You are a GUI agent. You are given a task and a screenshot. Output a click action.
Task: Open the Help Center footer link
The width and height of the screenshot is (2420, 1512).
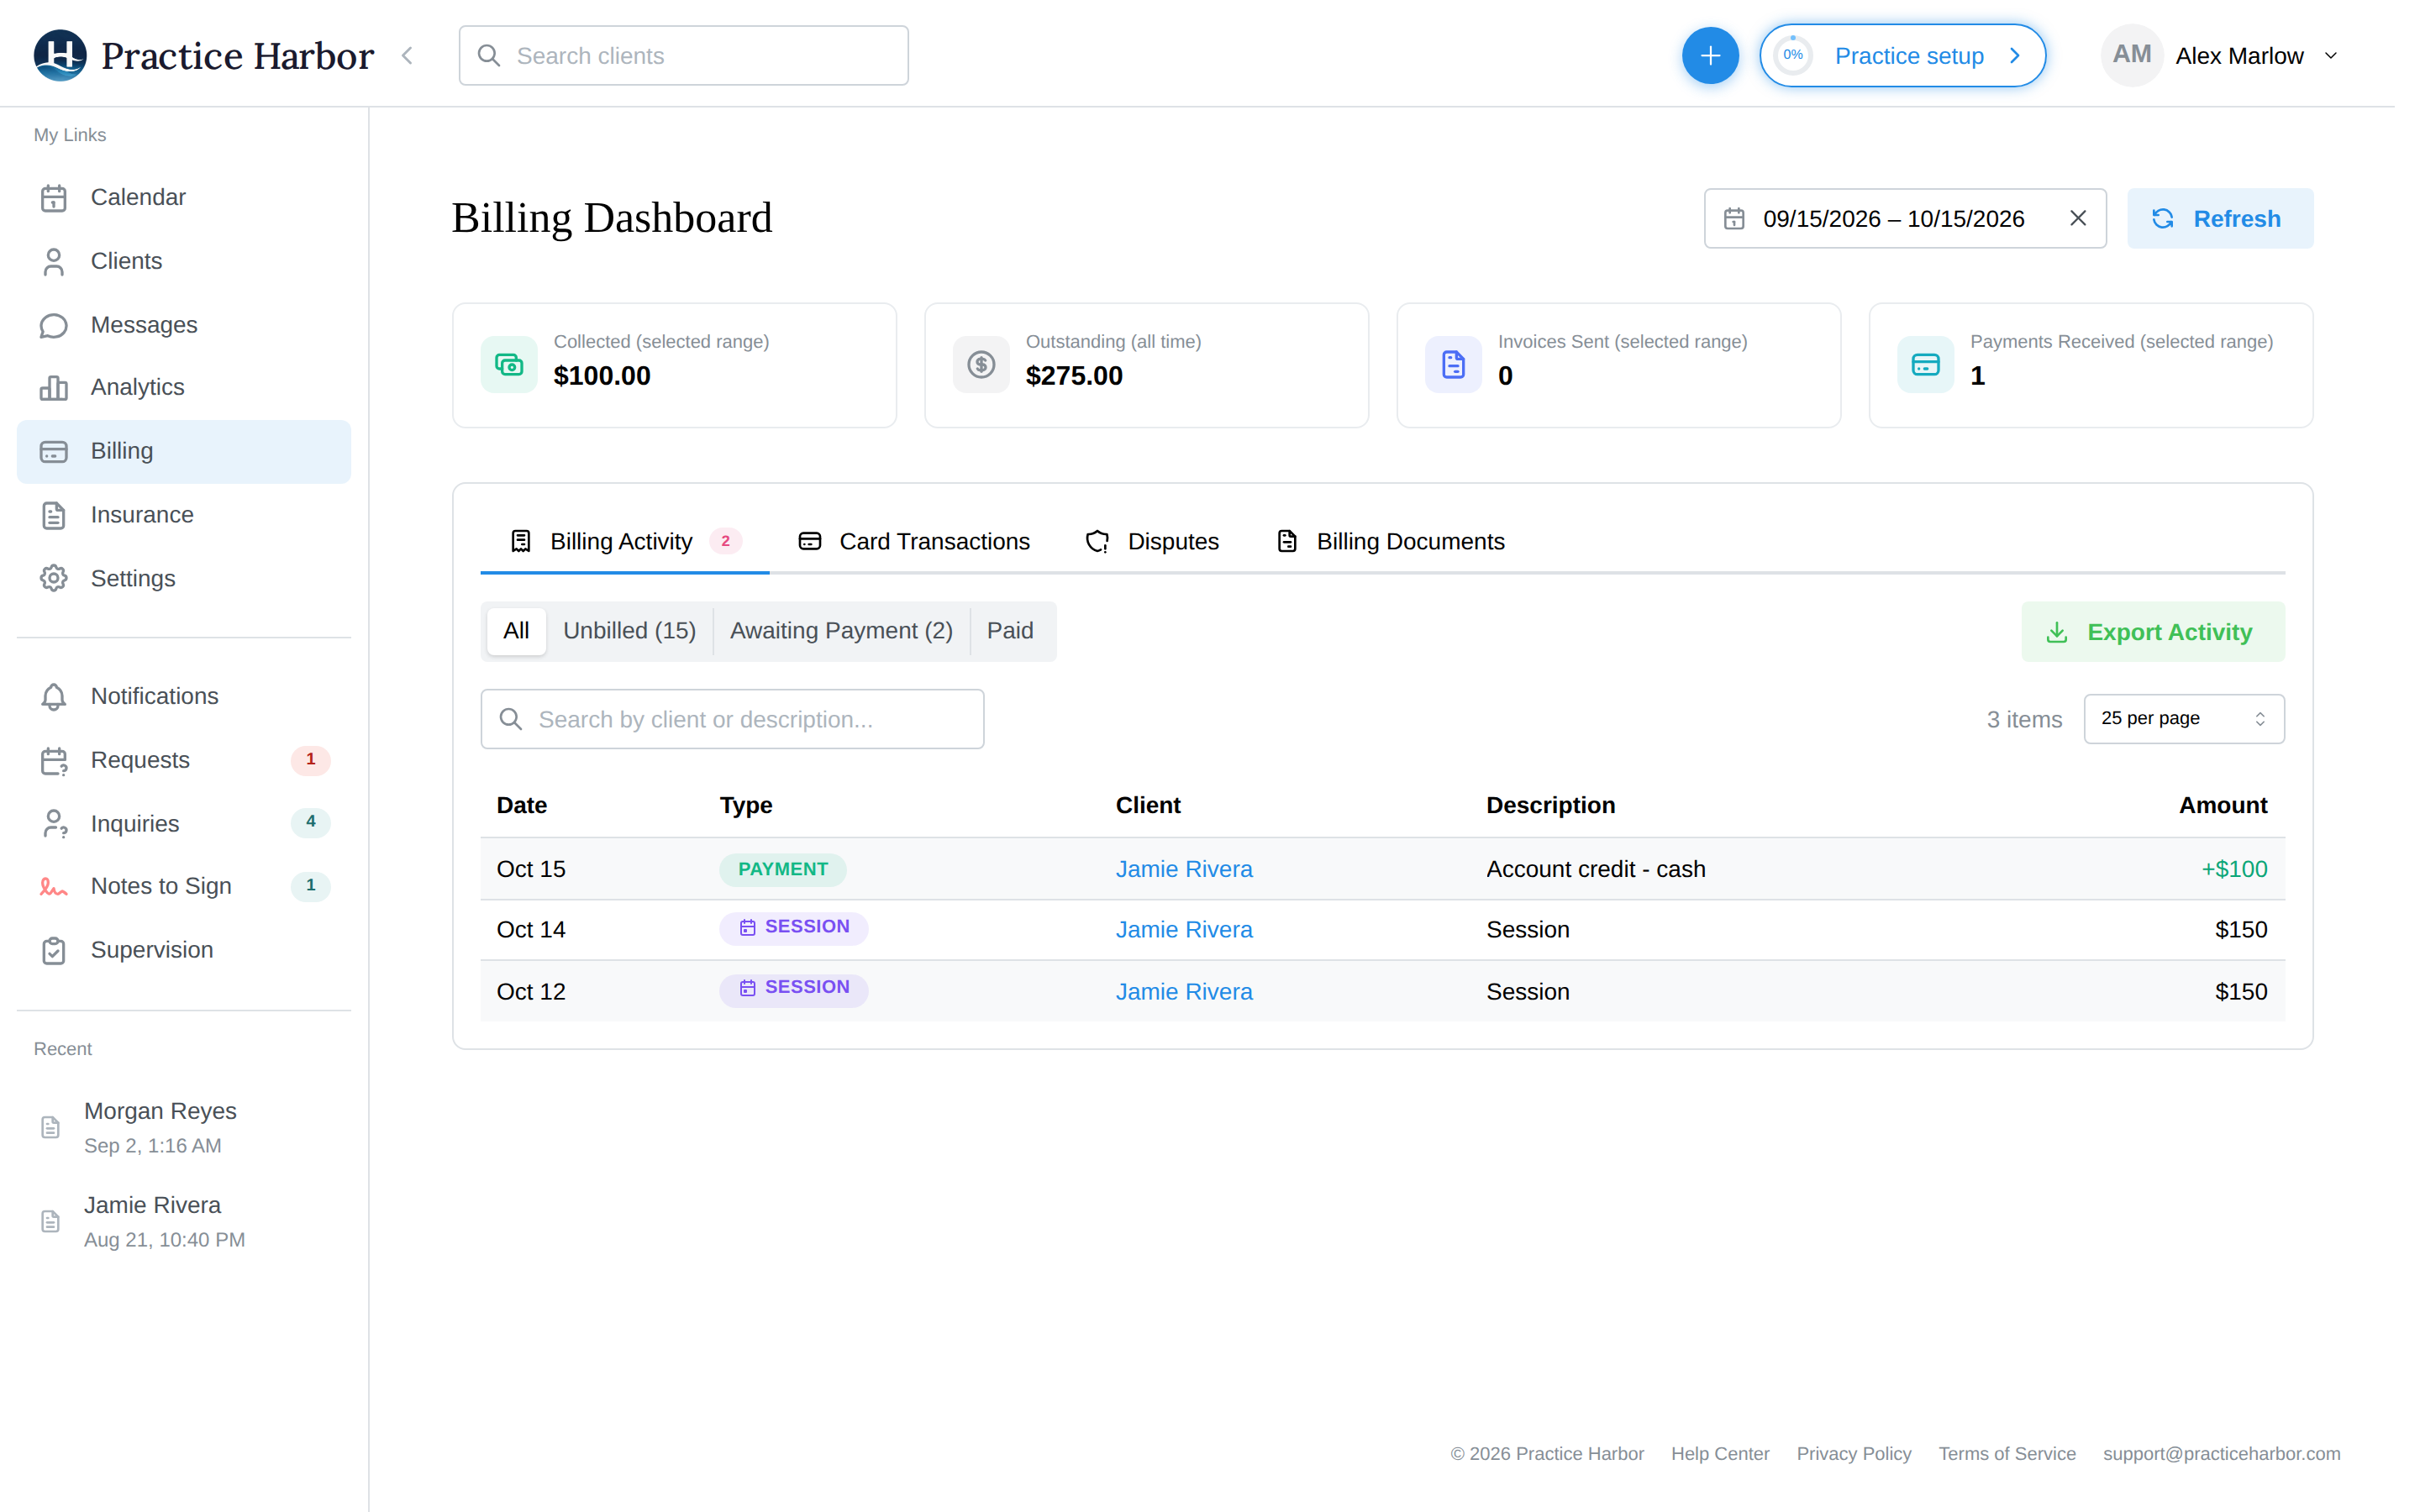[1720, 1454]
